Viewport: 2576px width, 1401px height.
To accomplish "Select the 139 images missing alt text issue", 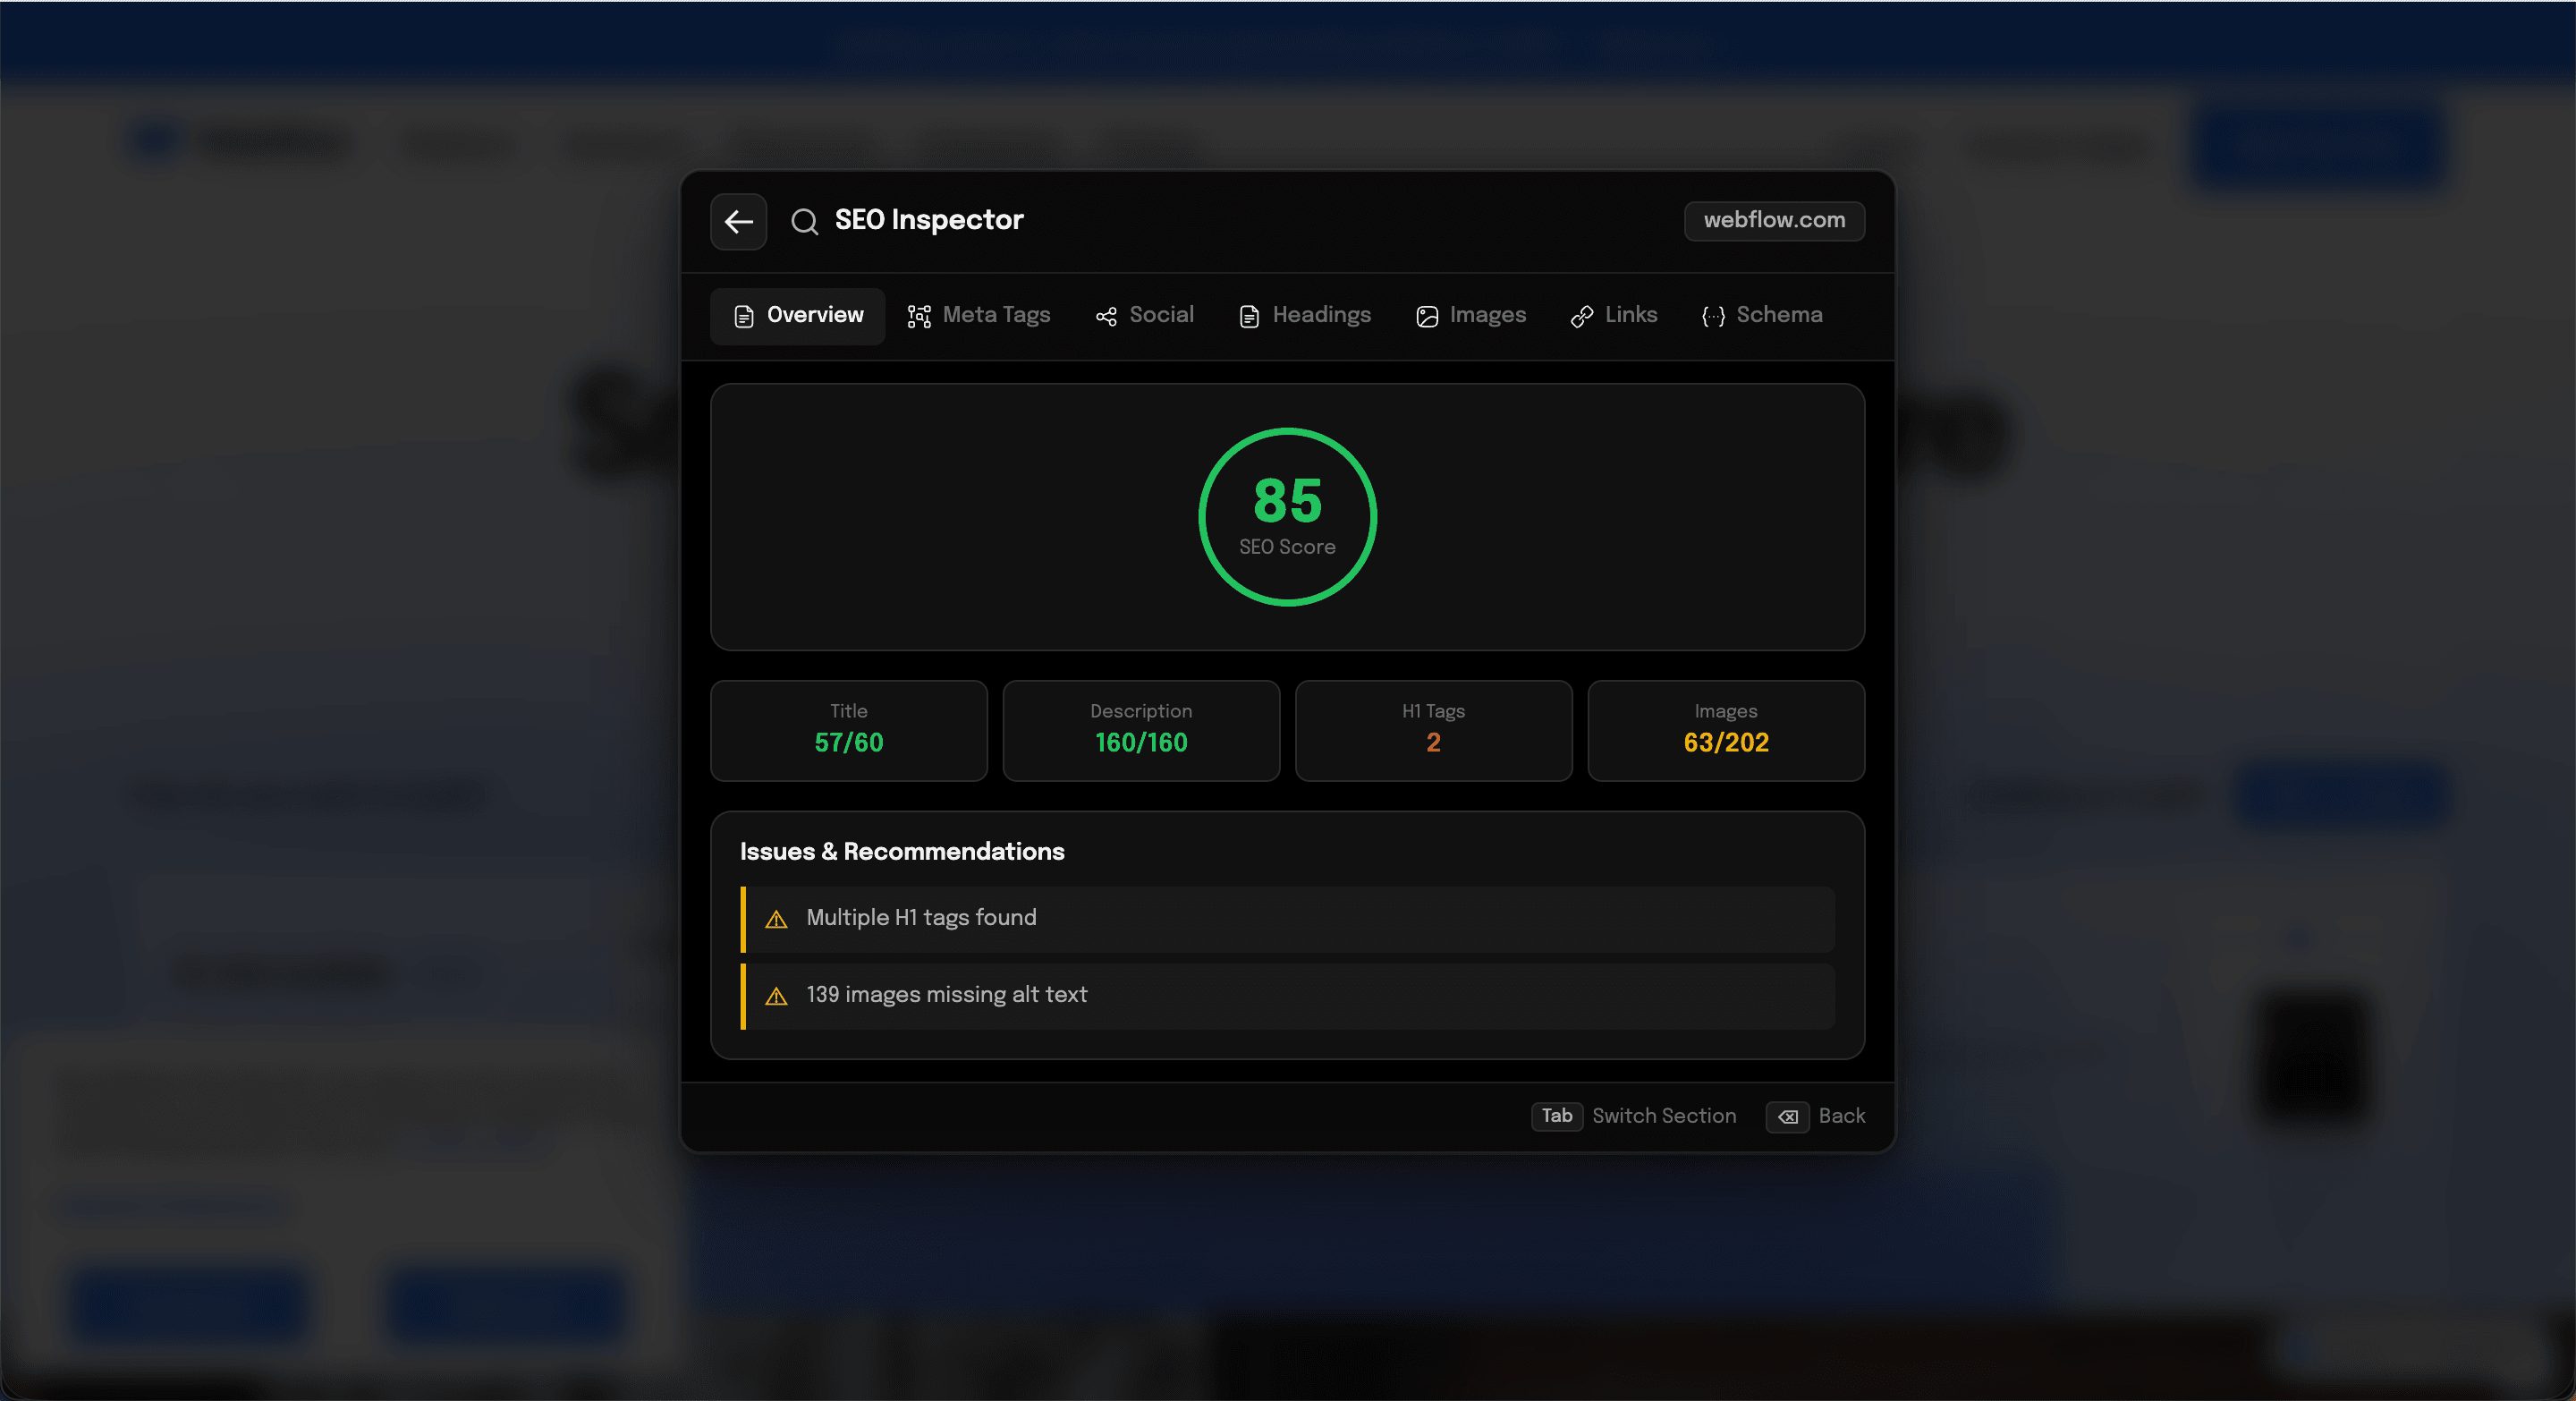I will (1286, 995).
